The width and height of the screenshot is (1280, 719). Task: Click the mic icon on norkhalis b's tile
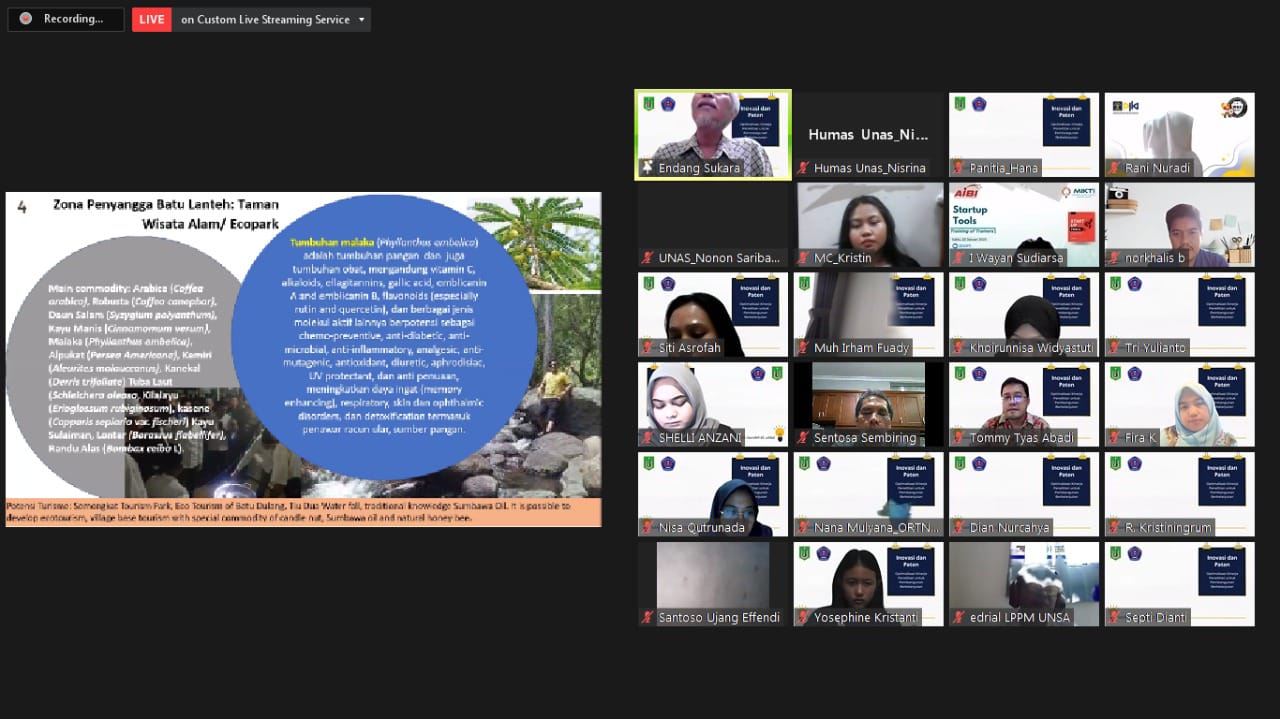1113,257
